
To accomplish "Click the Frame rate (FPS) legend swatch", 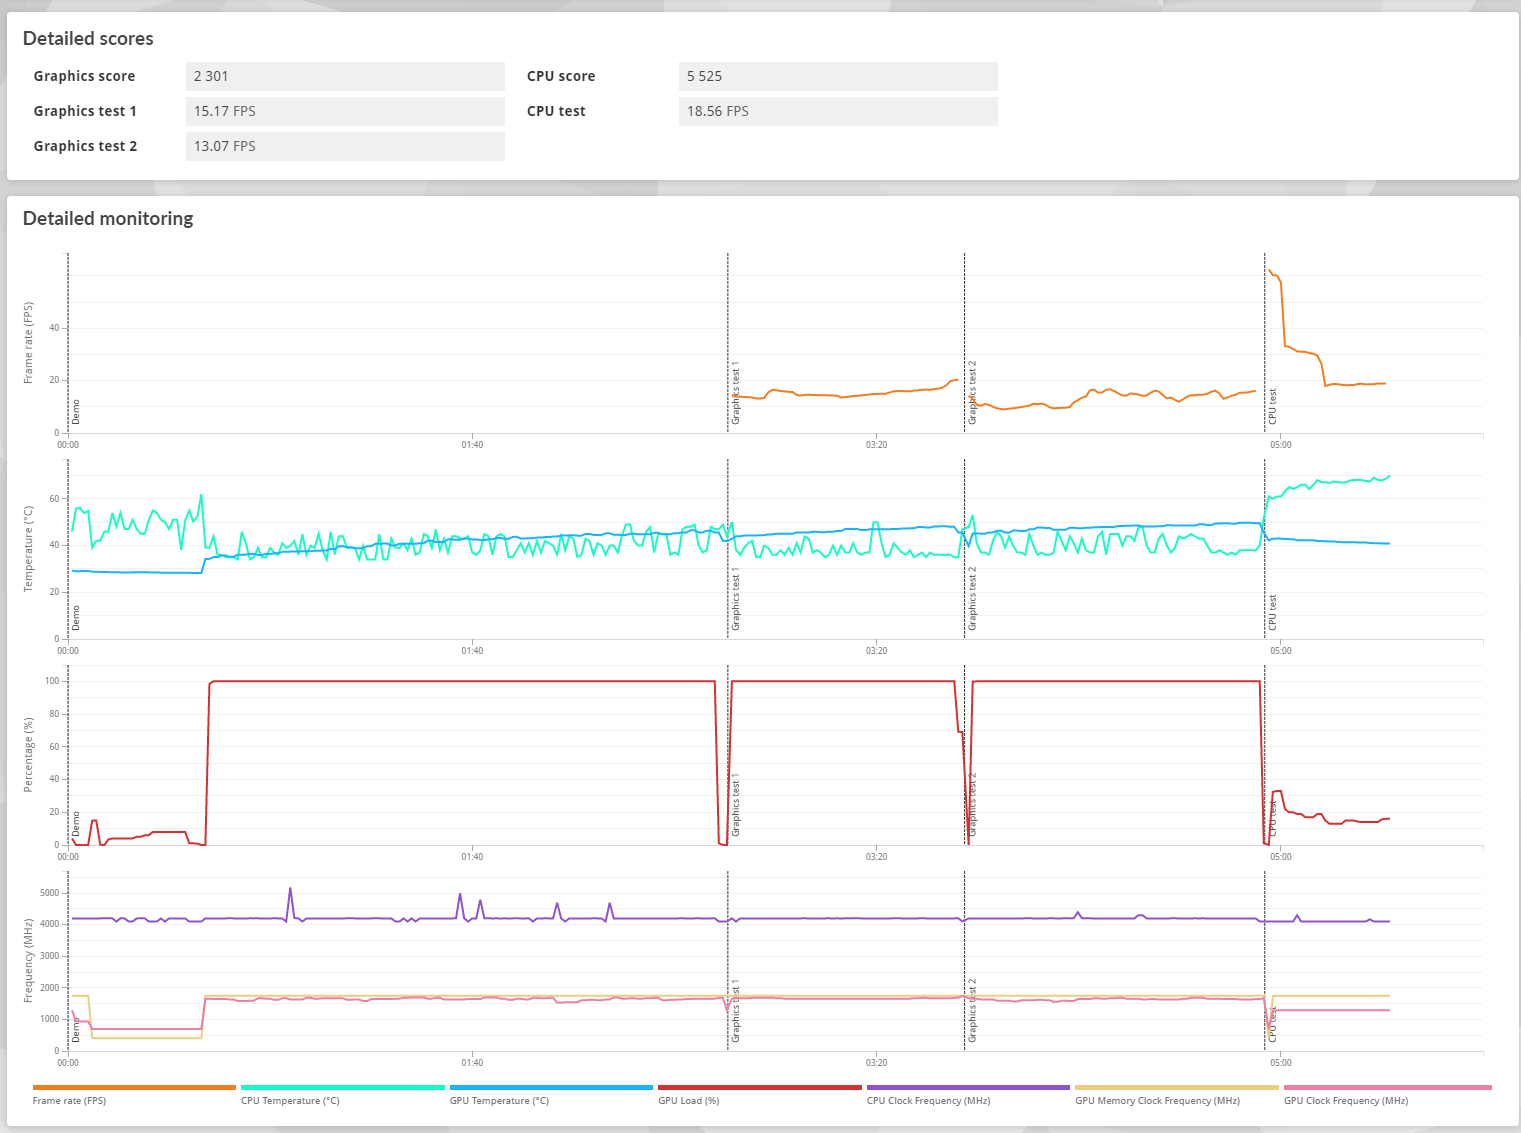I will coord(134,1087).
